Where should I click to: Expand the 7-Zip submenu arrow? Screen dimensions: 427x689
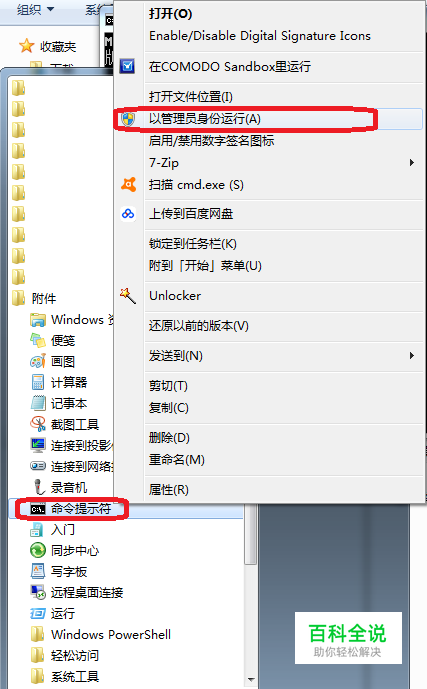412,163
